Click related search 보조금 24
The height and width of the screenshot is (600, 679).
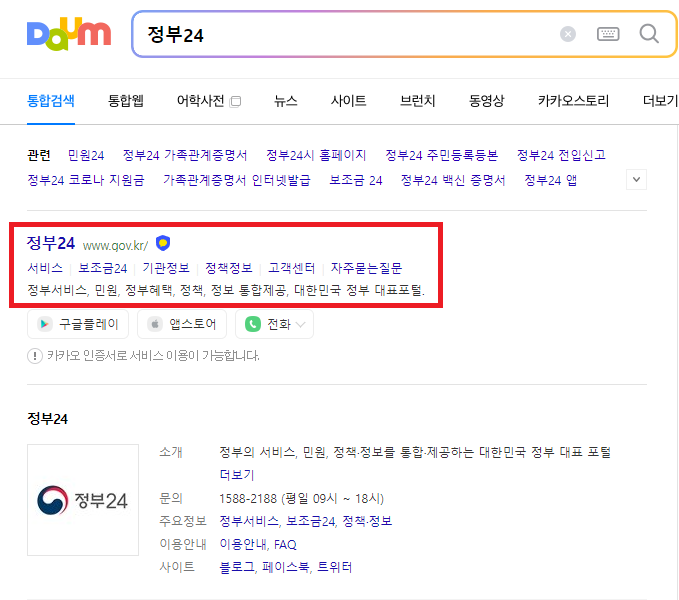coord(356,180)
